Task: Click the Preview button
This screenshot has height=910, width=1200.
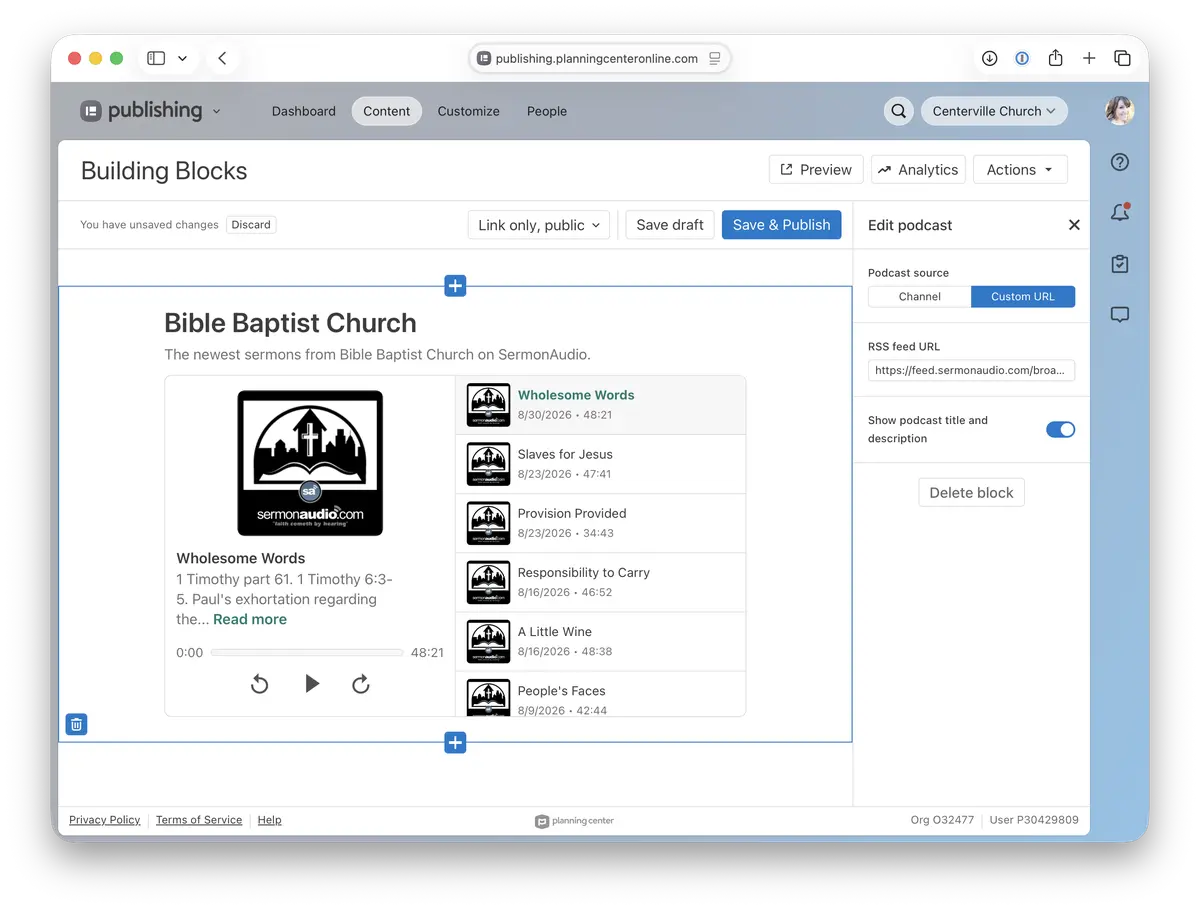Action: pyautogui.click(x=816, y=169)
